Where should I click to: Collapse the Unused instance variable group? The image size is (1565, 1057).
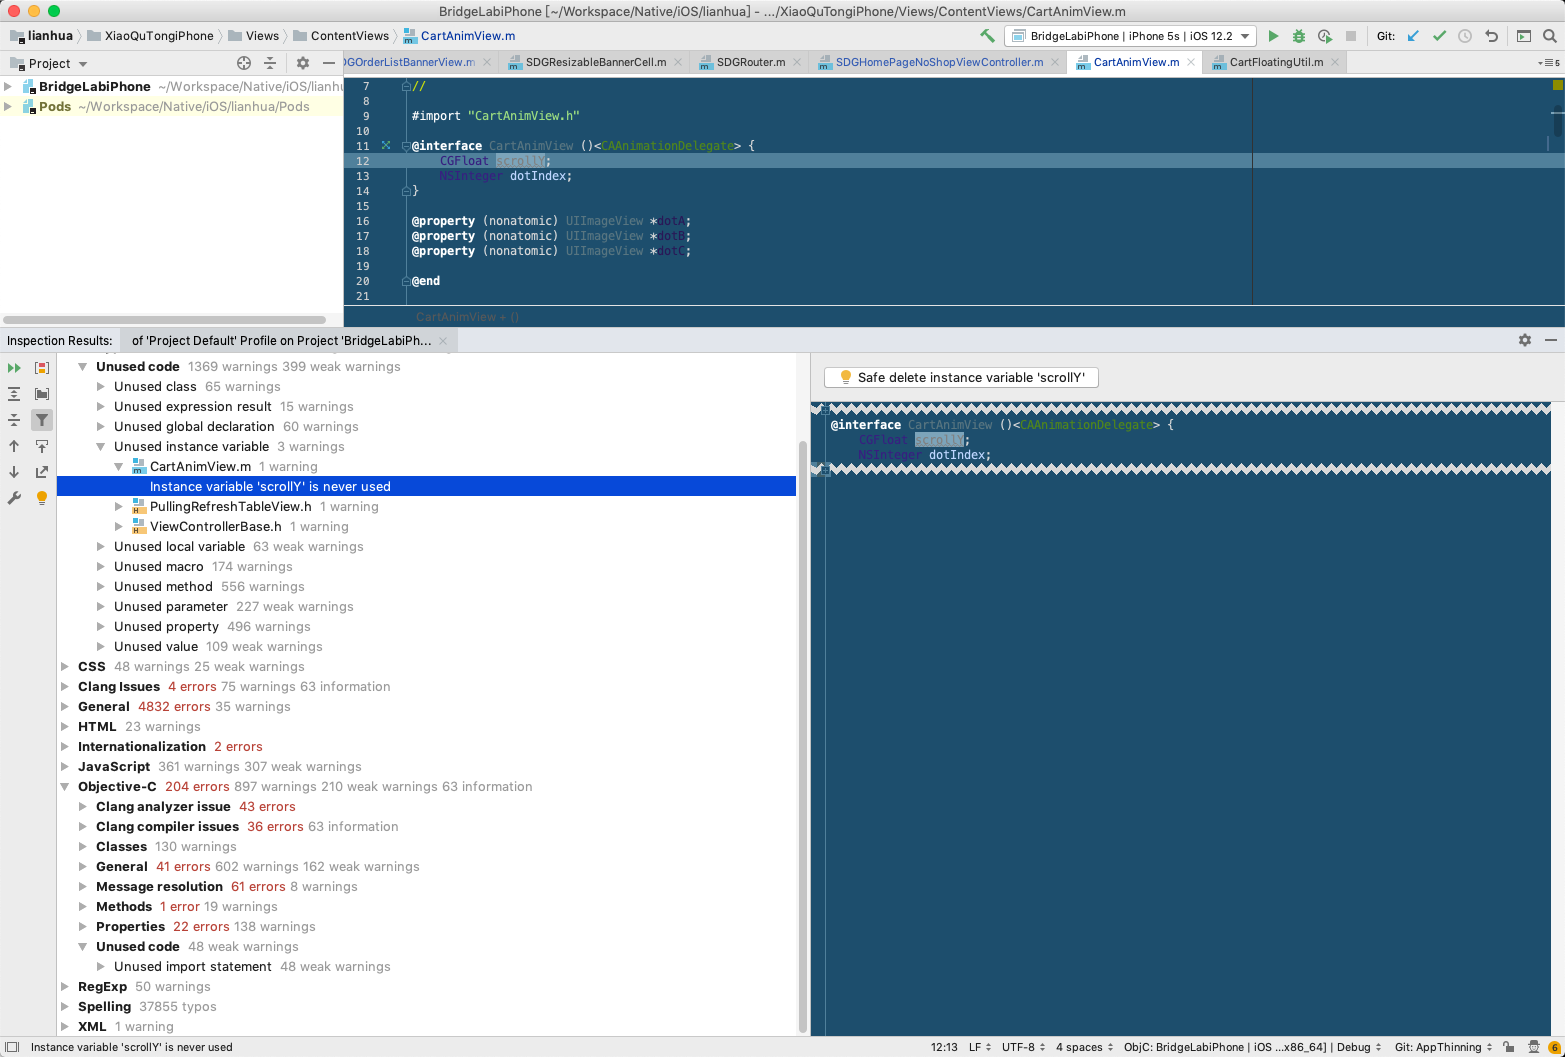coord(101,447)
